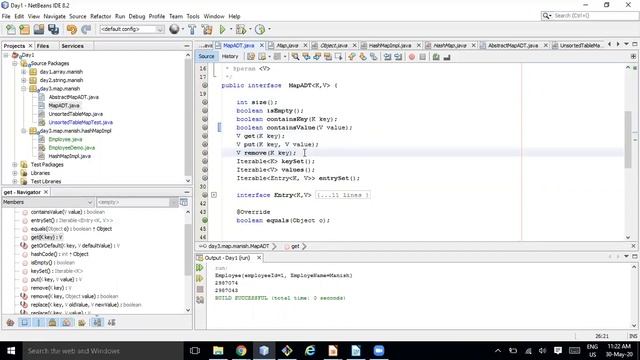This screenshot has width=640, height=360.
Task: Click the Stop square icon in Output panel
Action: [200, 289]
